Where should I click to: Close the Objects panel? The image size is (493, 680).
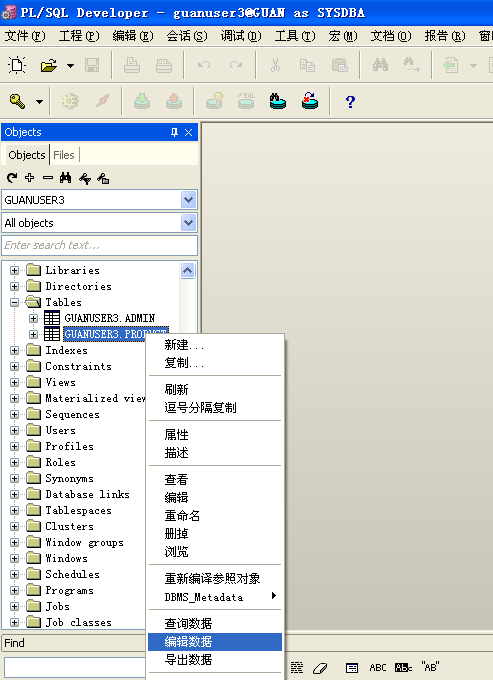pos(188,132)
